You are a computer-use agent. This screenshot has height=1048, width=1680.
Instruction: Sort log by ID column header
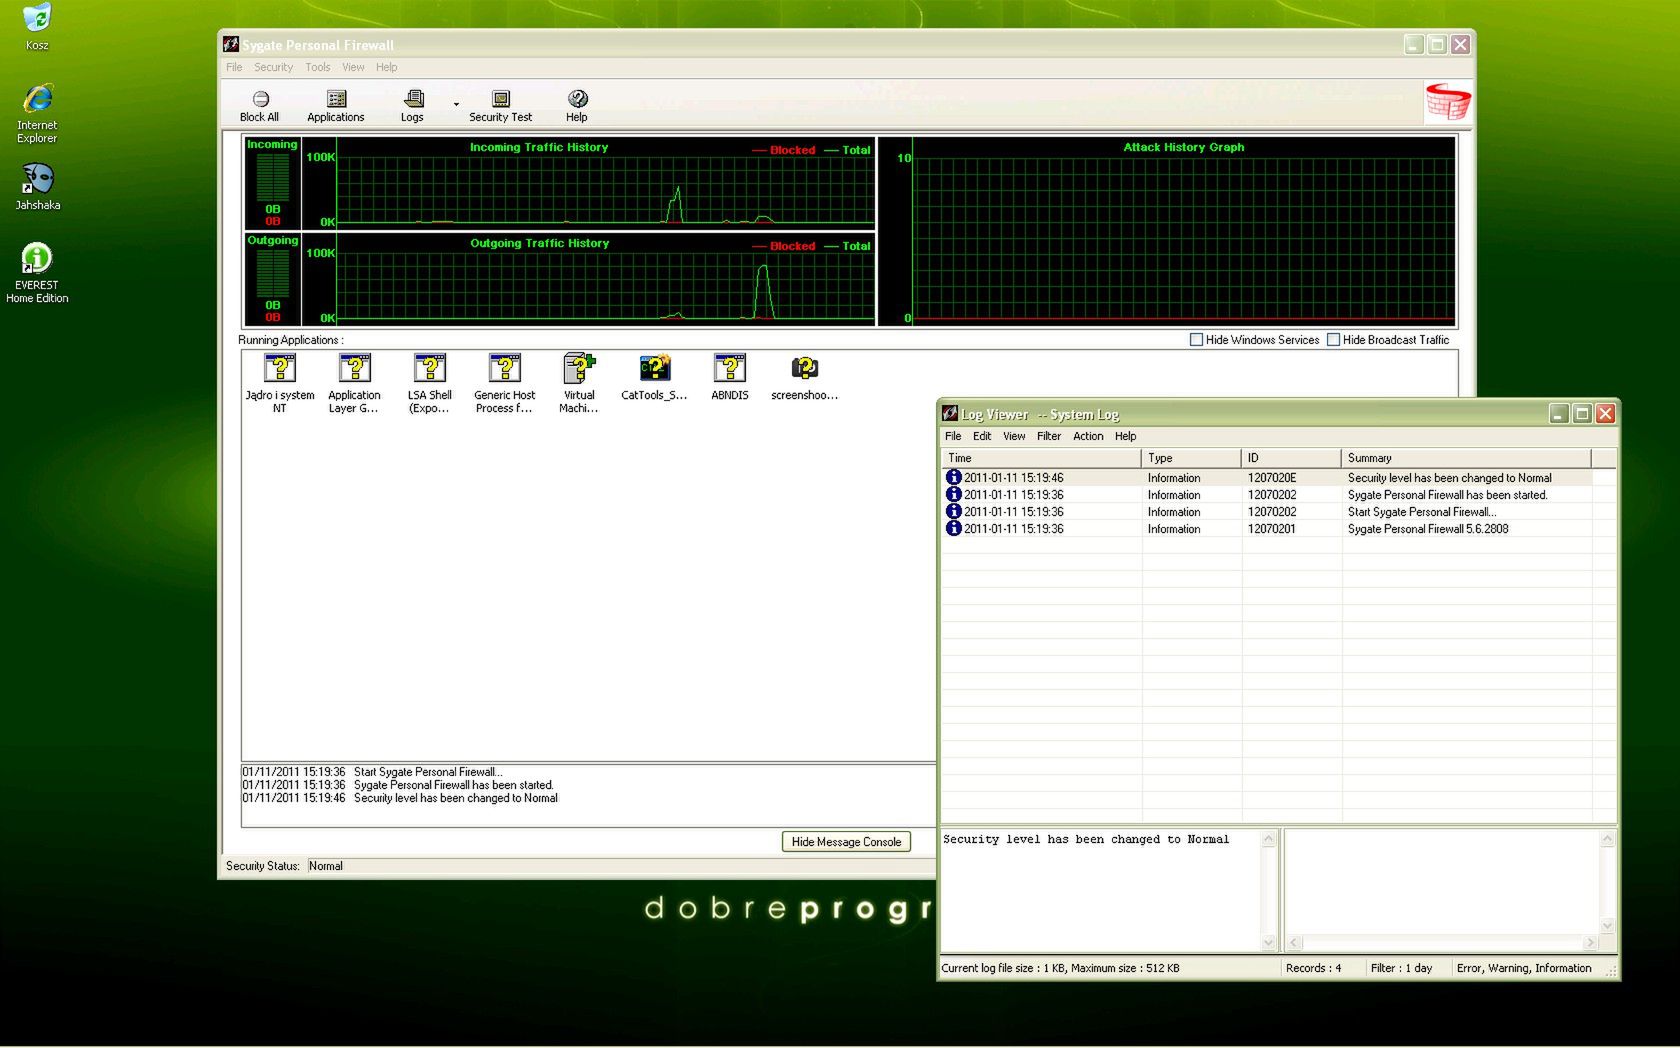point(1291,458)
